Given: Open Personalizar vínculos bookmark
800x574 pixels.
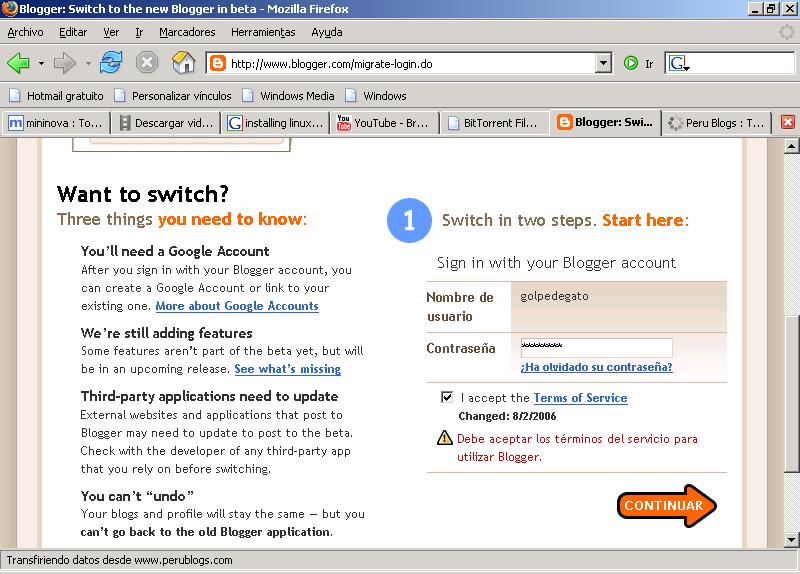Looking at the screenshot, I should tap(173, 95).
